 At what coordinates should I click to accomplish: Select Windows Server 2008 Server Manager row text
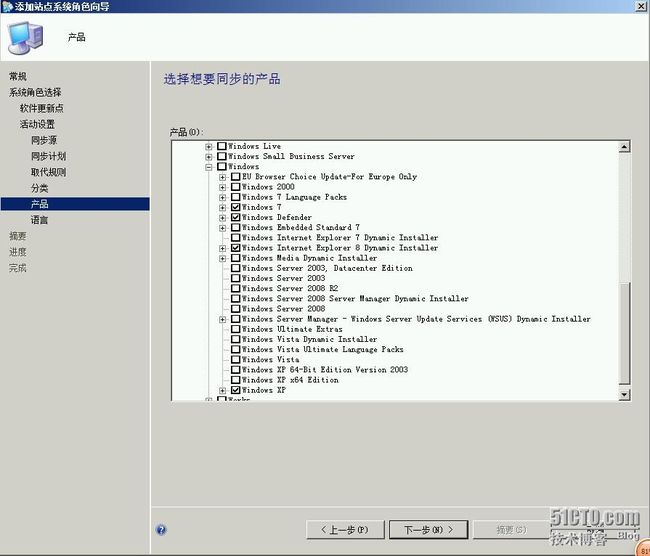click(x=355, y=299)
